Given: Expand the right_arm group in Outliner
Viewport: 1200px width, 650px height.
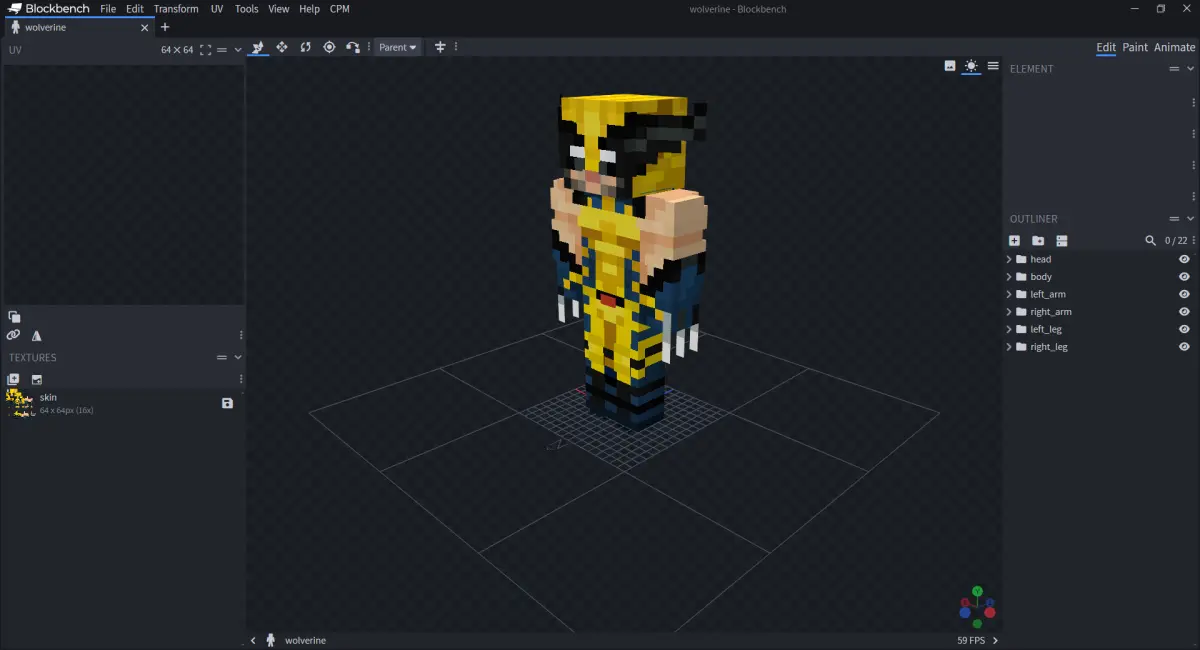Looking at the screenshot, I should point(1009,312).
